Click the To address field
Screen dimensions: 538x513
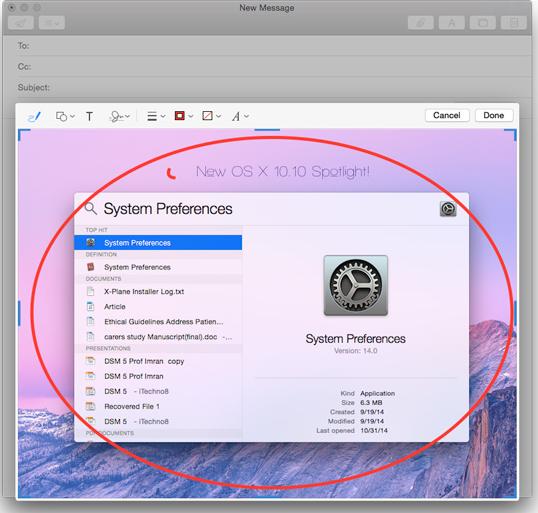click(274, 46)
